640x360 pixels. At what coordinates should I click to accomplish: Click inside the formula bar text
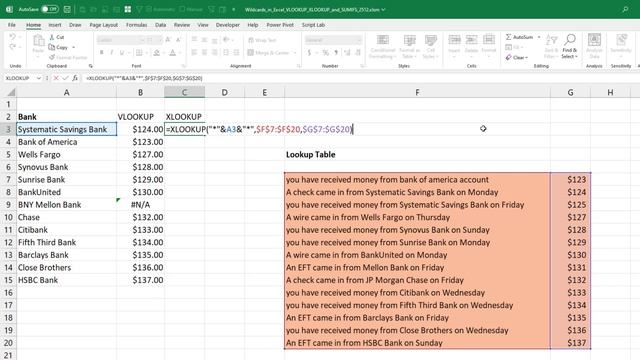tap(144, 78)
